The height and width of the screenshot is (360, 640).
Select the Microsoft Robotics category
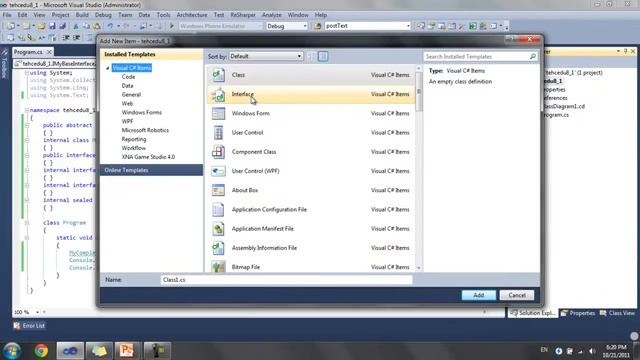145,130
